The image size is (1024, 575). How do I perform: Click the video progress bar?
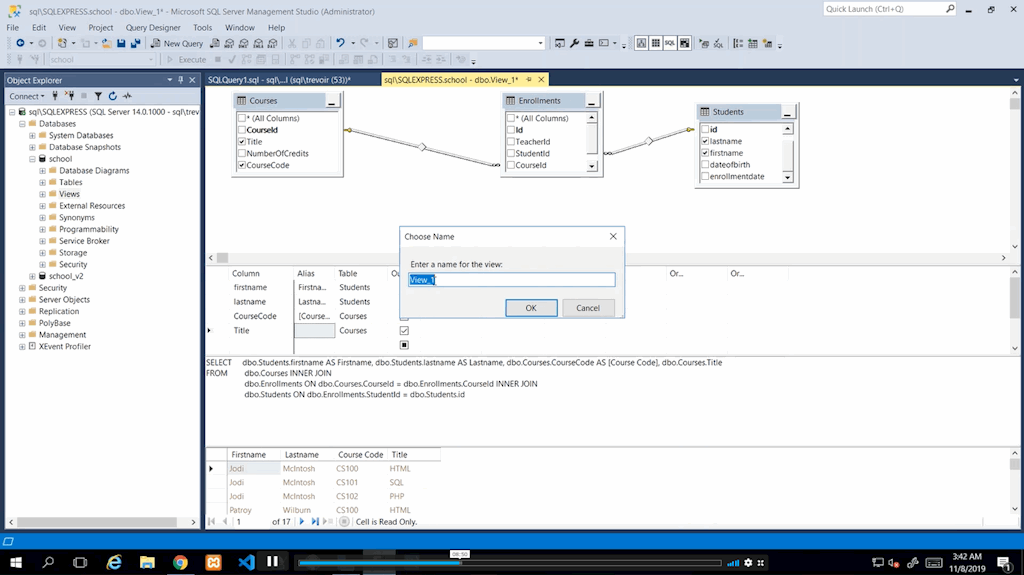(x=510, y=563)
